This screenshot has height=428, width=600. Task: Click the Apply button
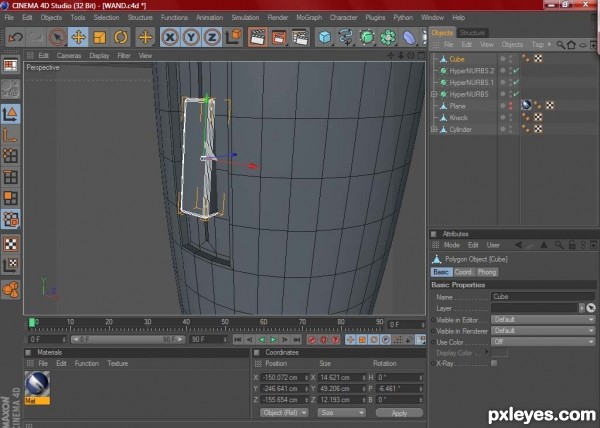point(399,413)
